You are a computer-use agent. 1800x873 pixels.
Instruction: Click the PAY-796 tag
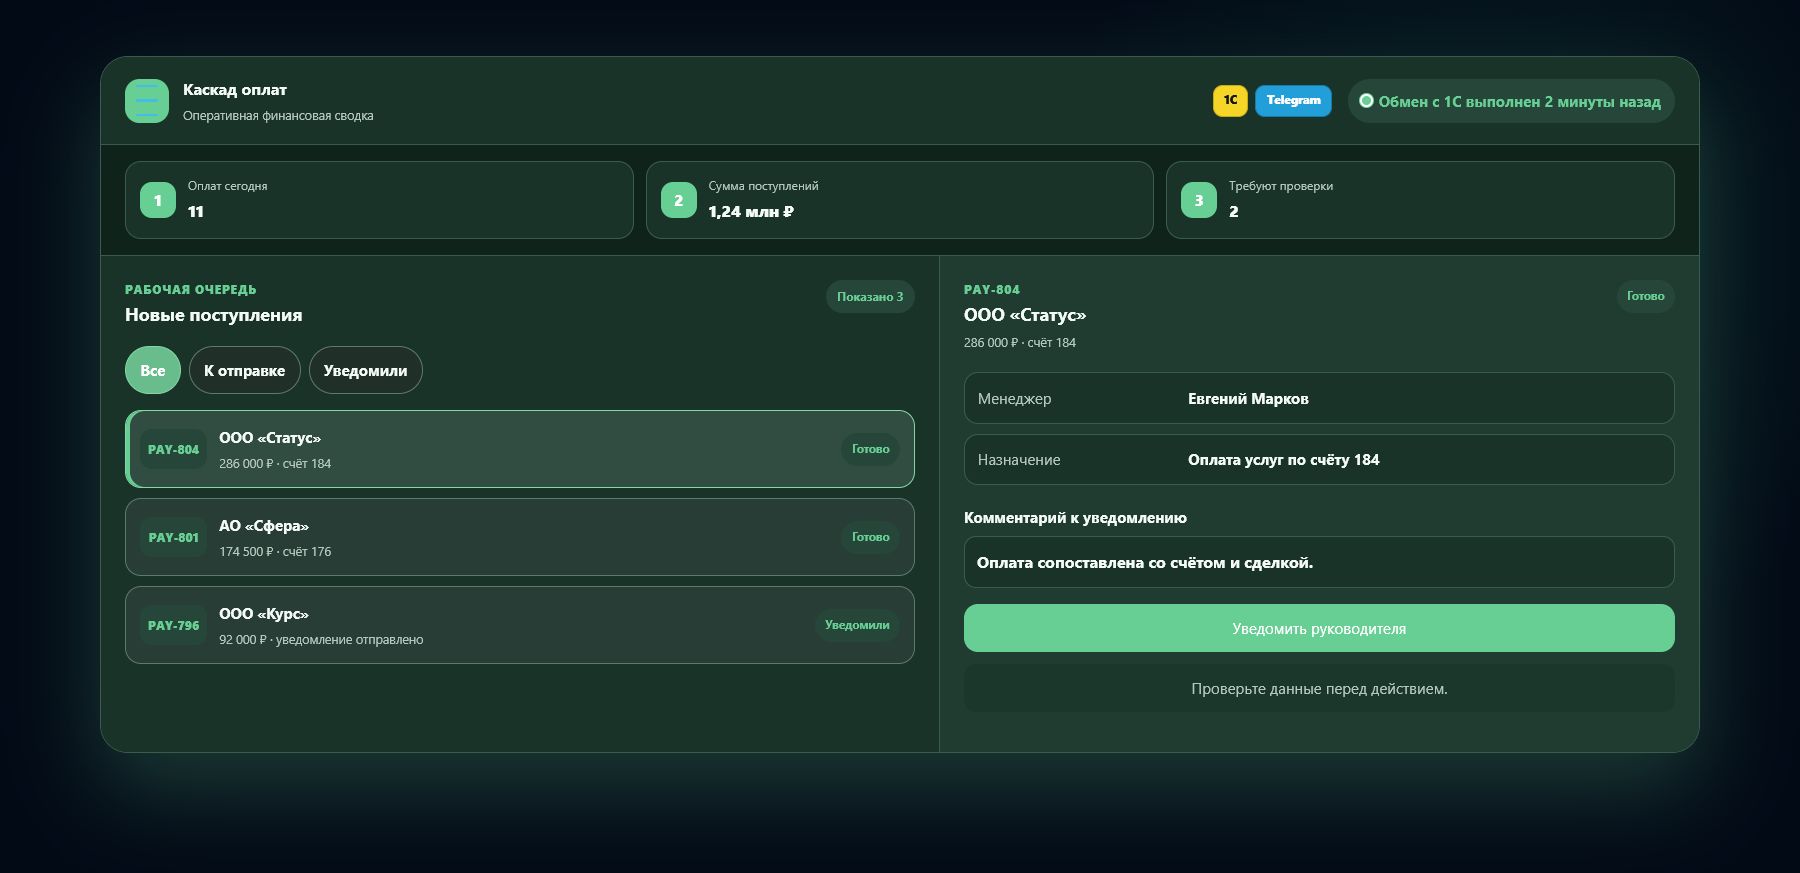pyautogui.click(x=173, y=625)
